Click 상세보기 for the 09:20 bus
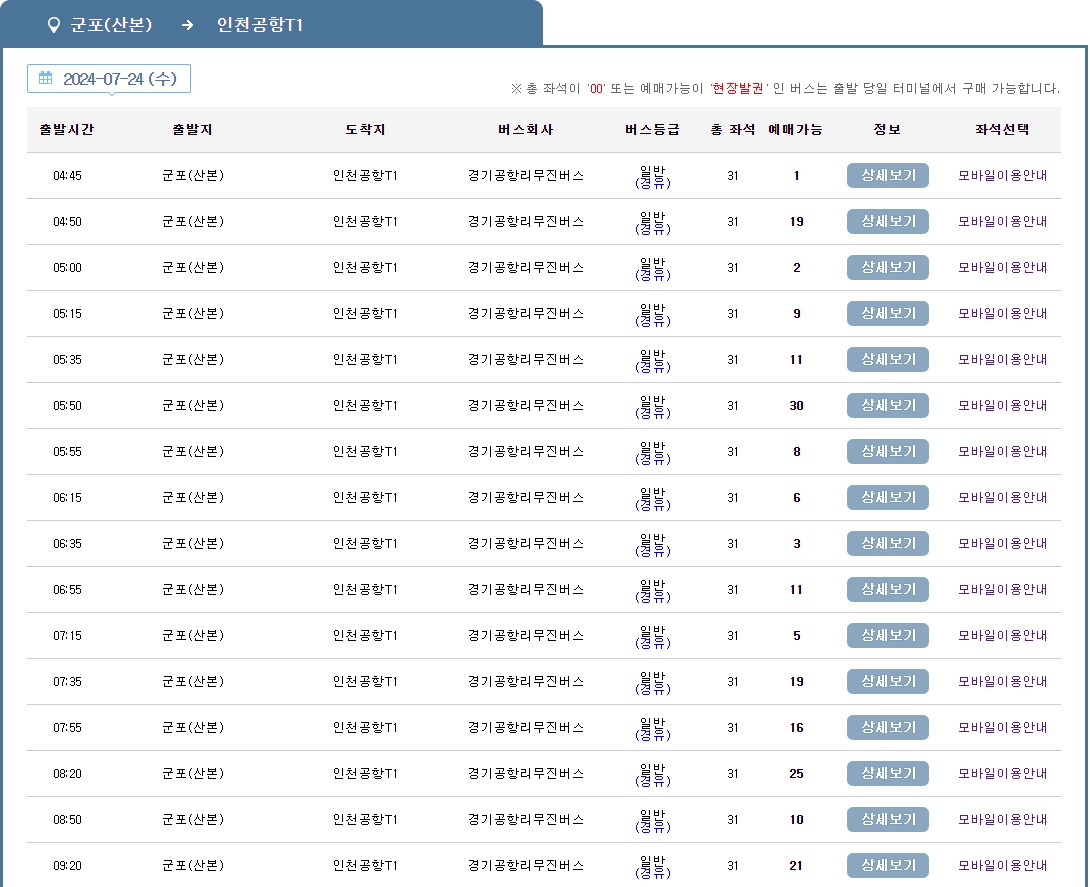The width and height of the screenshot is (1090, 887). [888, 865]
